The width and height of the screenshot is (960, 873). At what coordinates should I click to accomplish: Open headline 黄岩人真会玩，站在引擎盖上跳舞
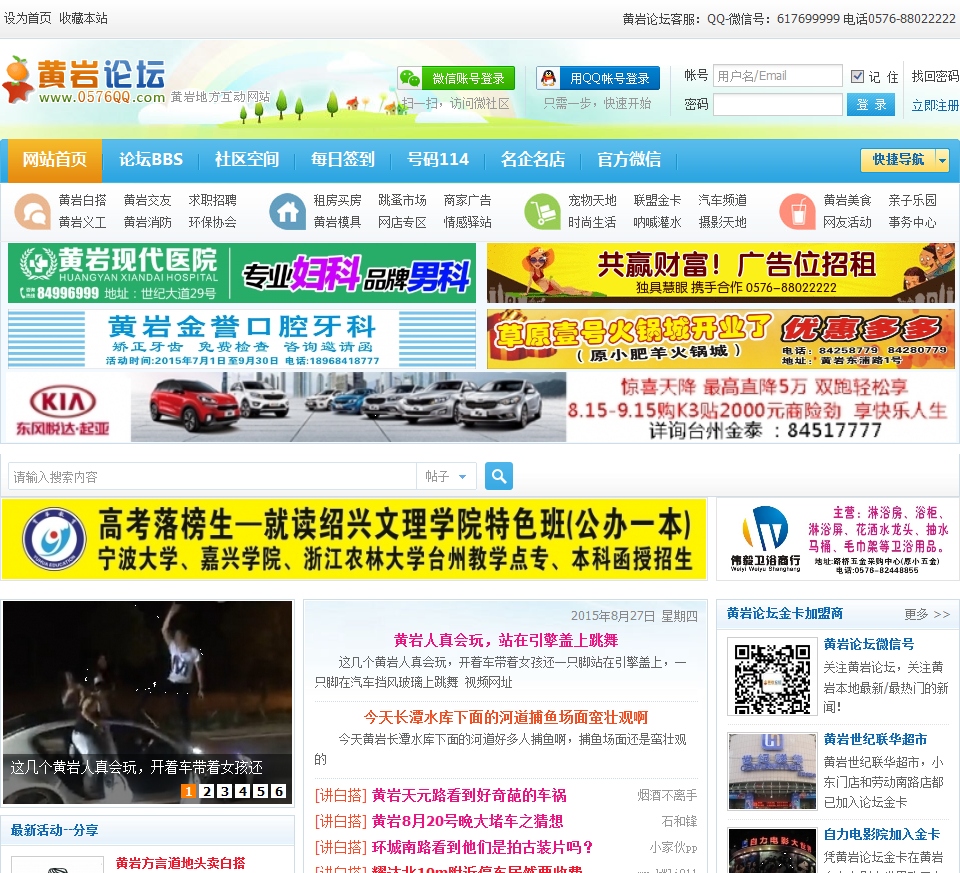pyautogui.click(x=506, y=640)
